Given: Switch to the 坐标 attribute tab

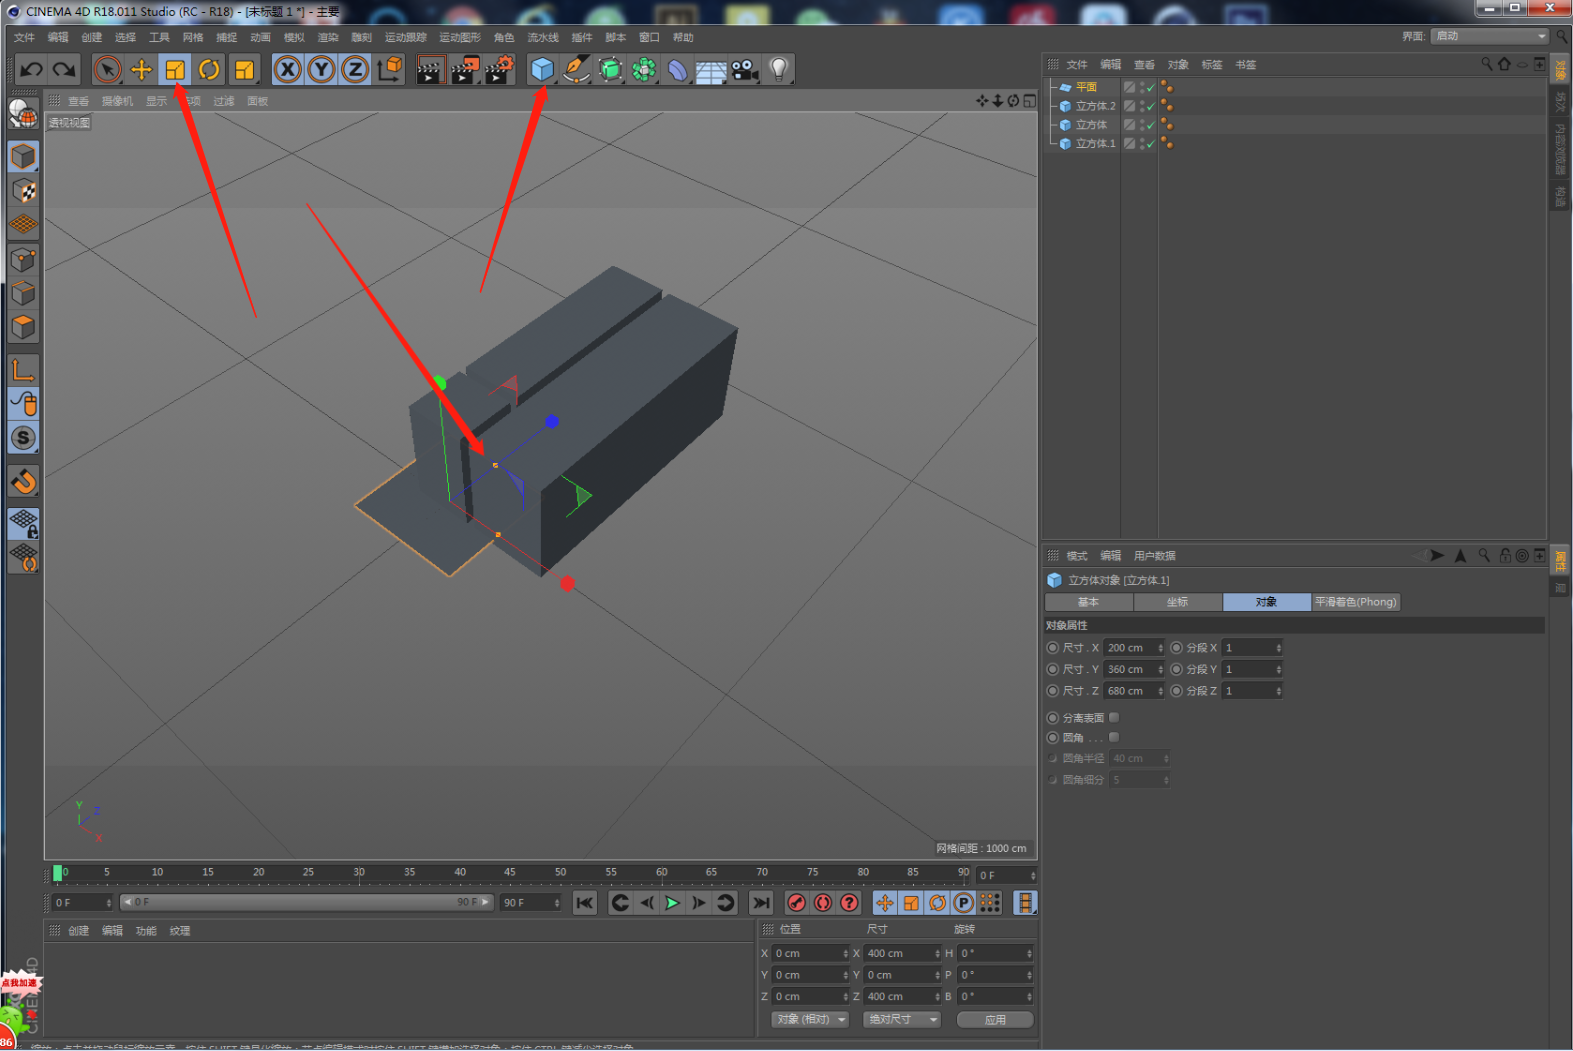Looking at the screenshot, I should point(1177,602).
